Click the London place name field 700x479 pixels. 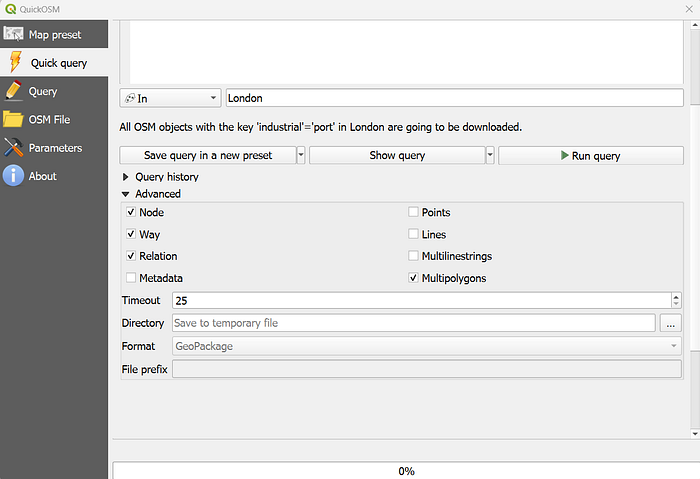click(x=454, y=98)
